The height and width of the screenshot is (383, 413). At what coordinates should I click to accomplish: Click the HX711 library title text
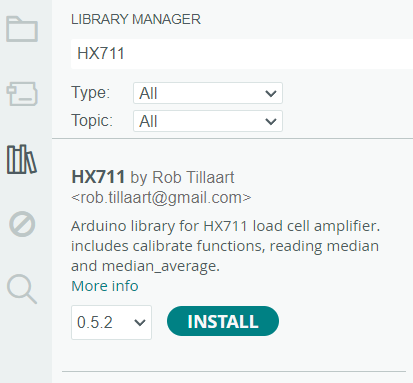click(98, 177)
